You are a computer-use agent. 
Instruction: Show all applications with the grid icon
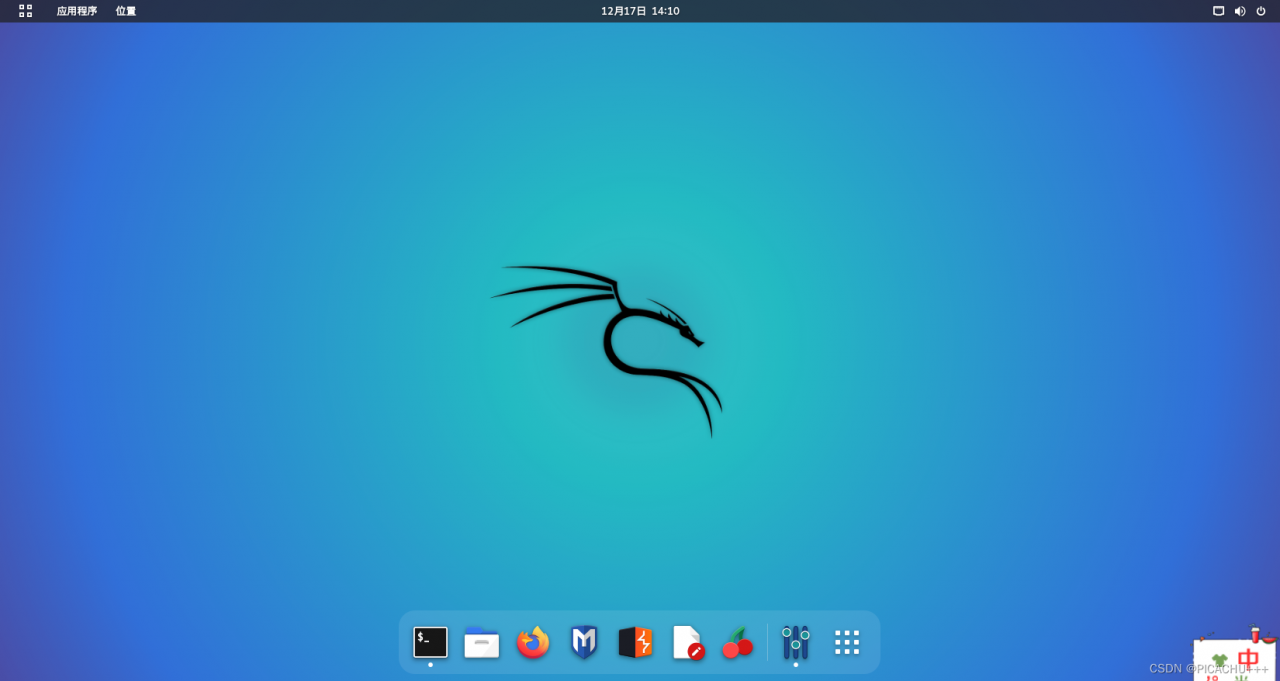click(846, 641)
